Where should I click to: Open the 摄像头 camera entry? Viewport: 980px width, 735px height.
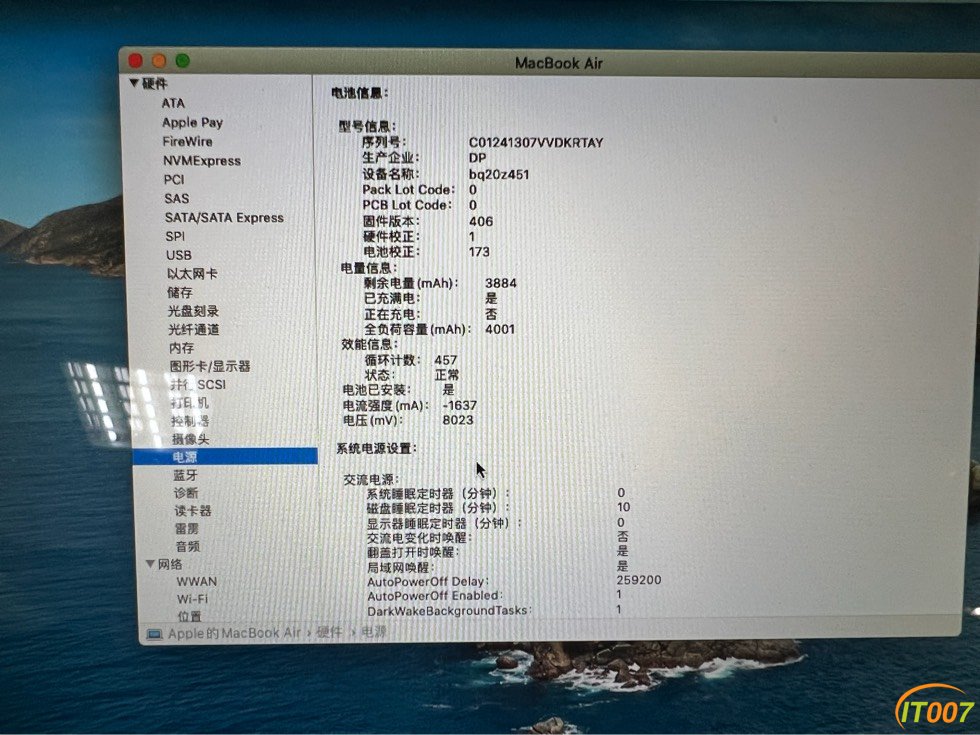[191, 439]
